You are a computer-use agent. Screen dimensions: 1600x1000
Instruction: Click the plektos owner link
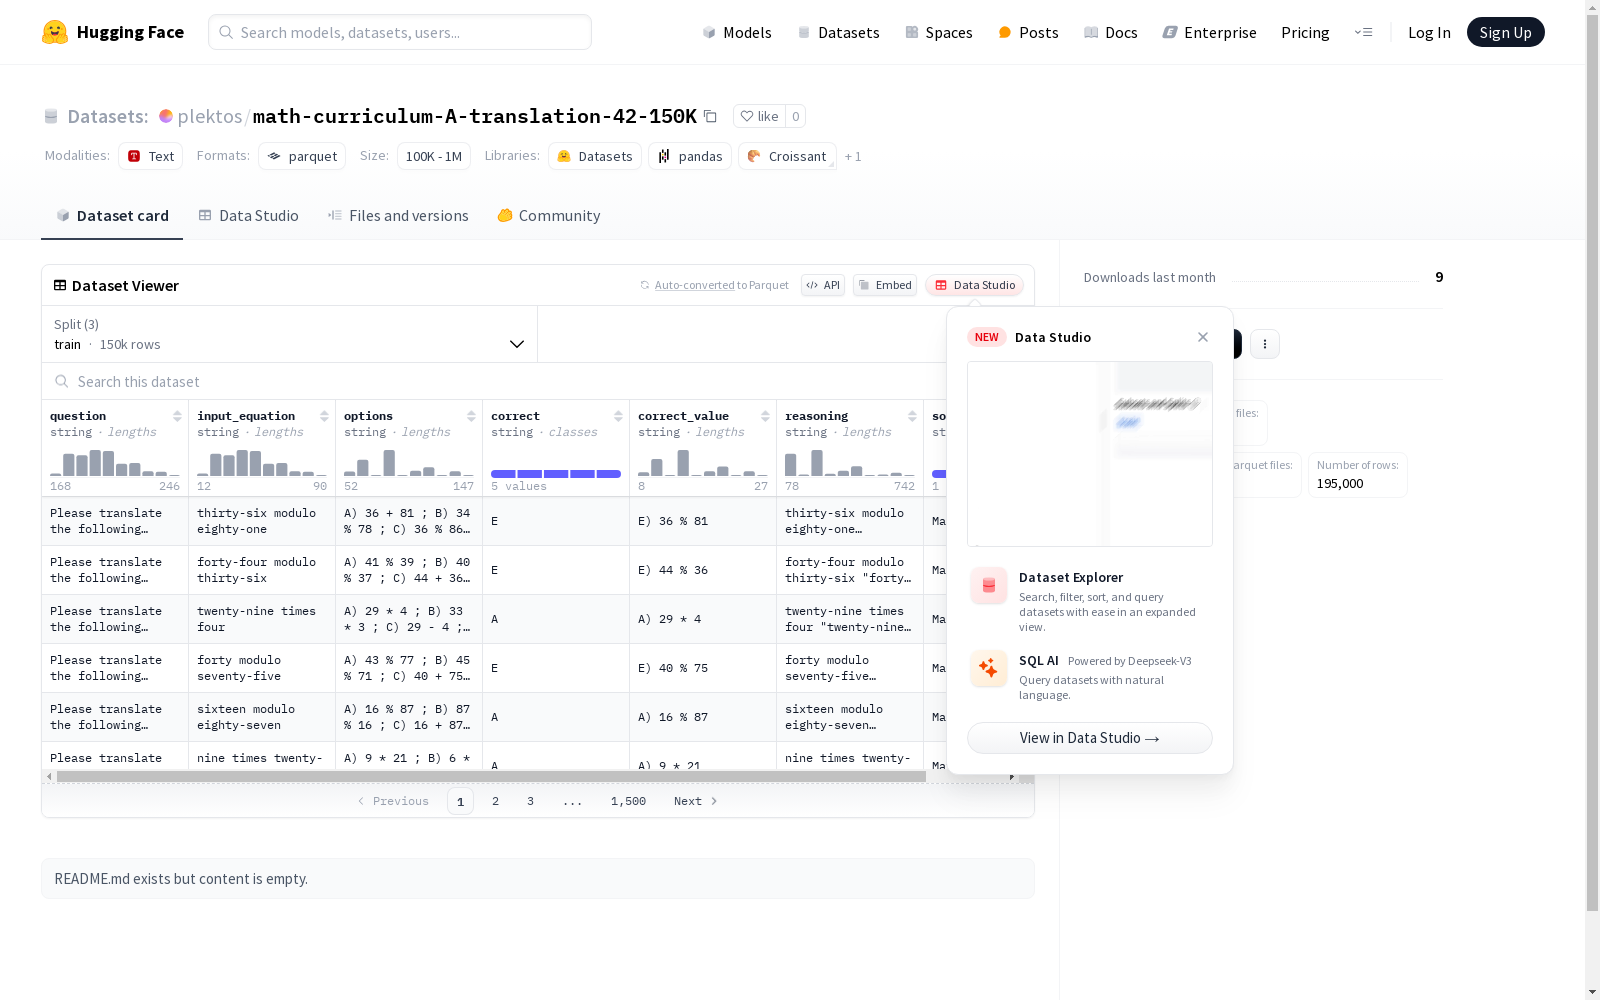[210, 116]
